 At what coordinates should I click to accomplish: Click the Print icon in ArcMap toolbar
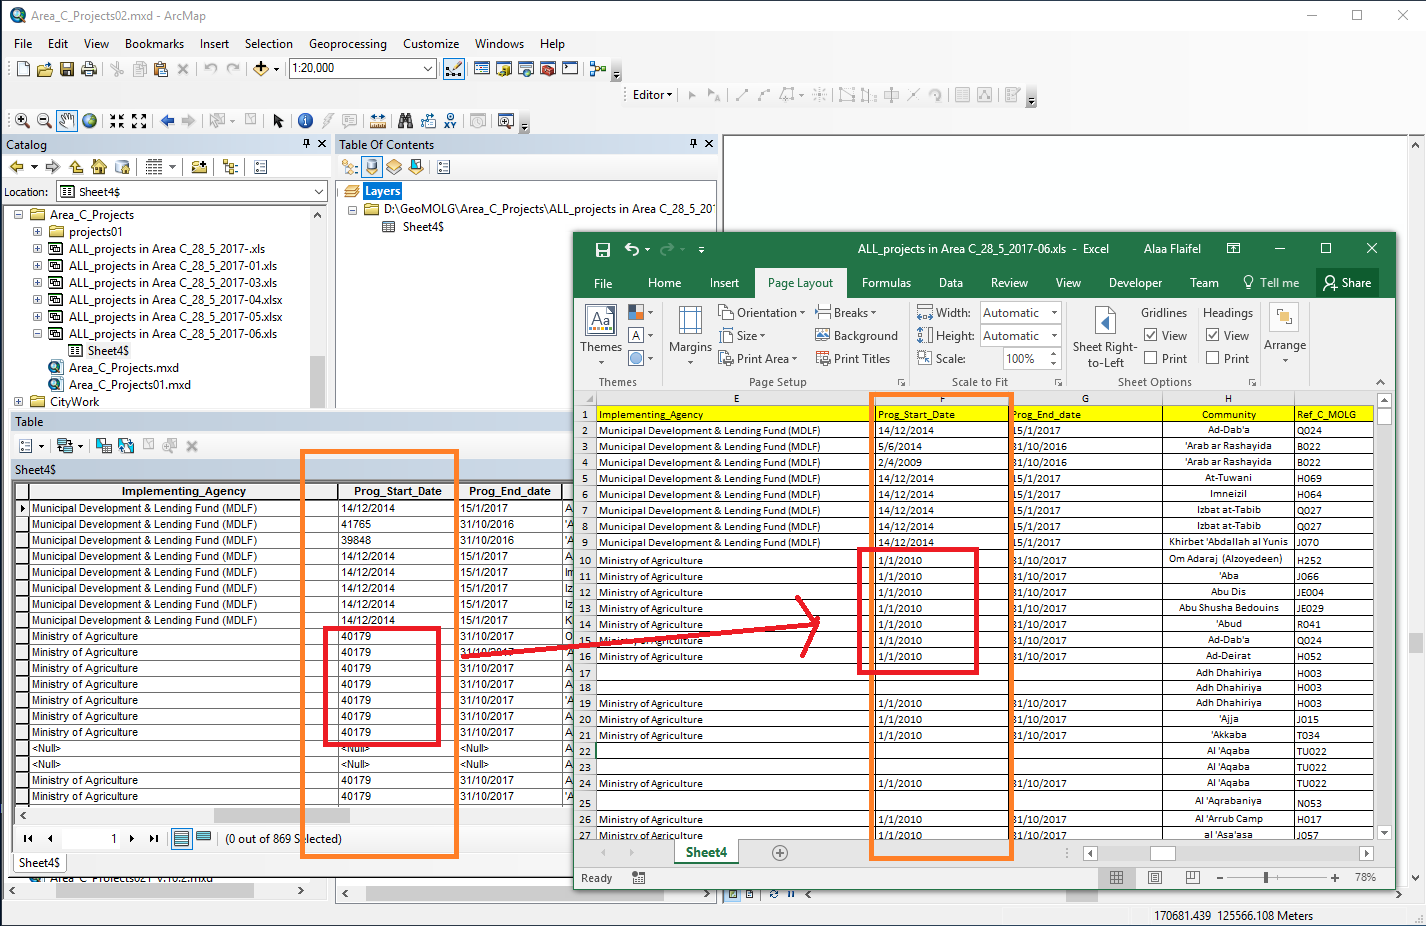[89, 69]
